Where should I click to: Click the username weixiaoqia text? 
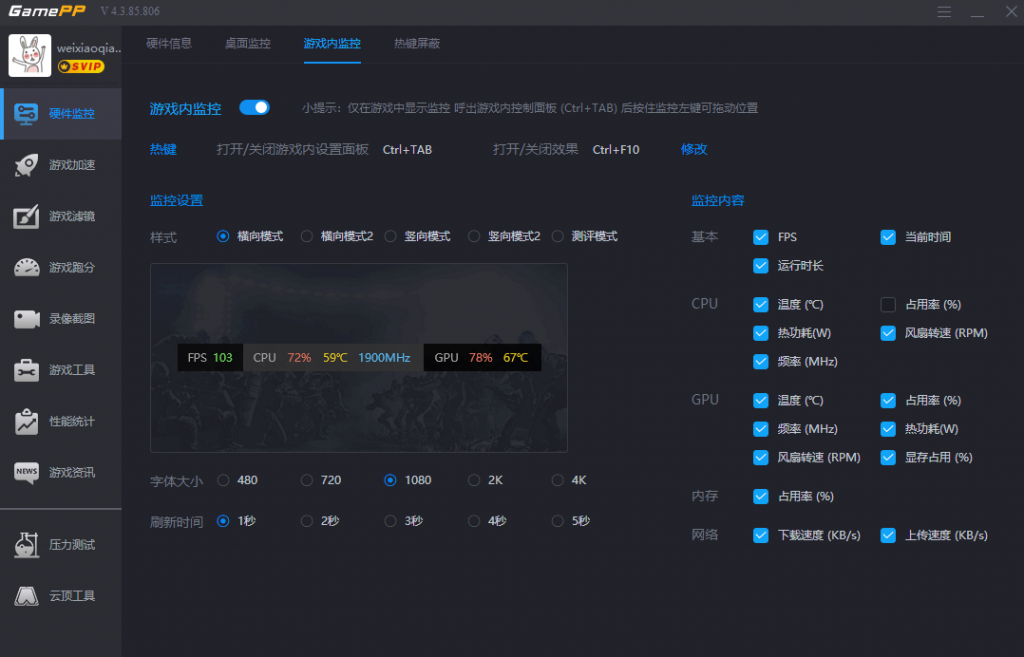pyautogui.click(x=88, y=48)
